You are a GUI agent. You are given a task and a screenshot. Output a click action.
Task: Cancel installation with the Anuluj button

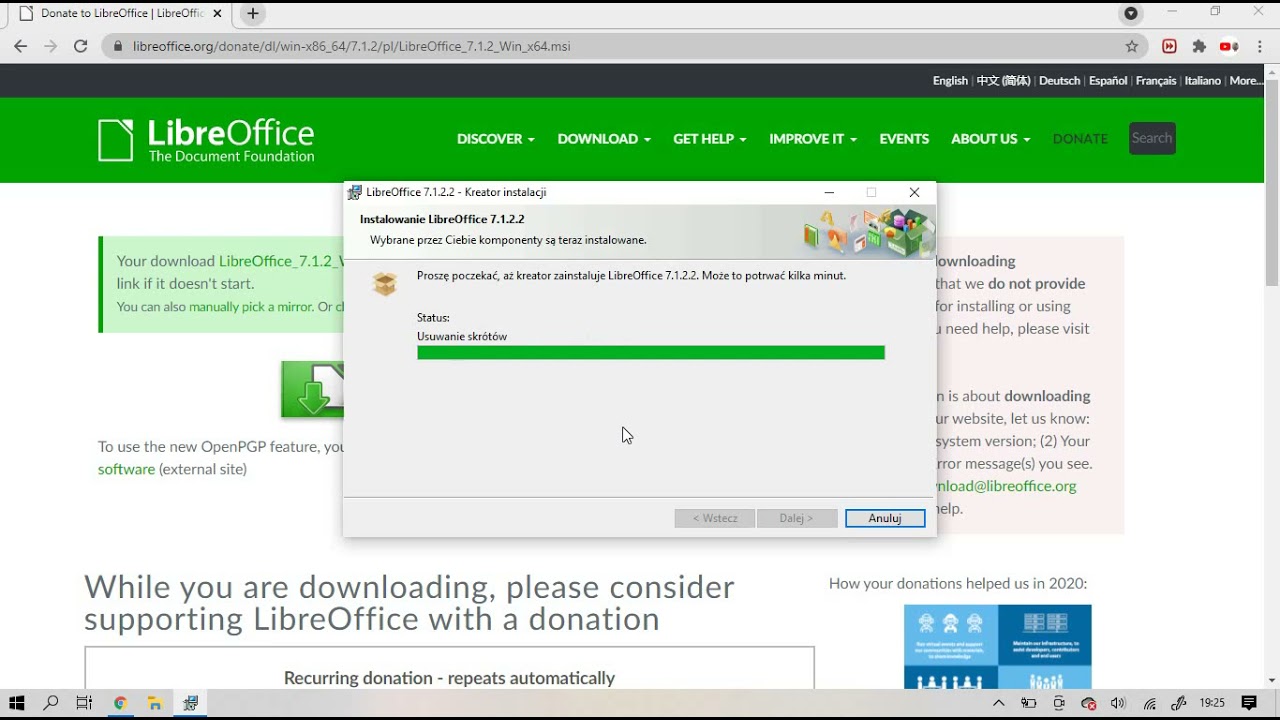(885, 518)
